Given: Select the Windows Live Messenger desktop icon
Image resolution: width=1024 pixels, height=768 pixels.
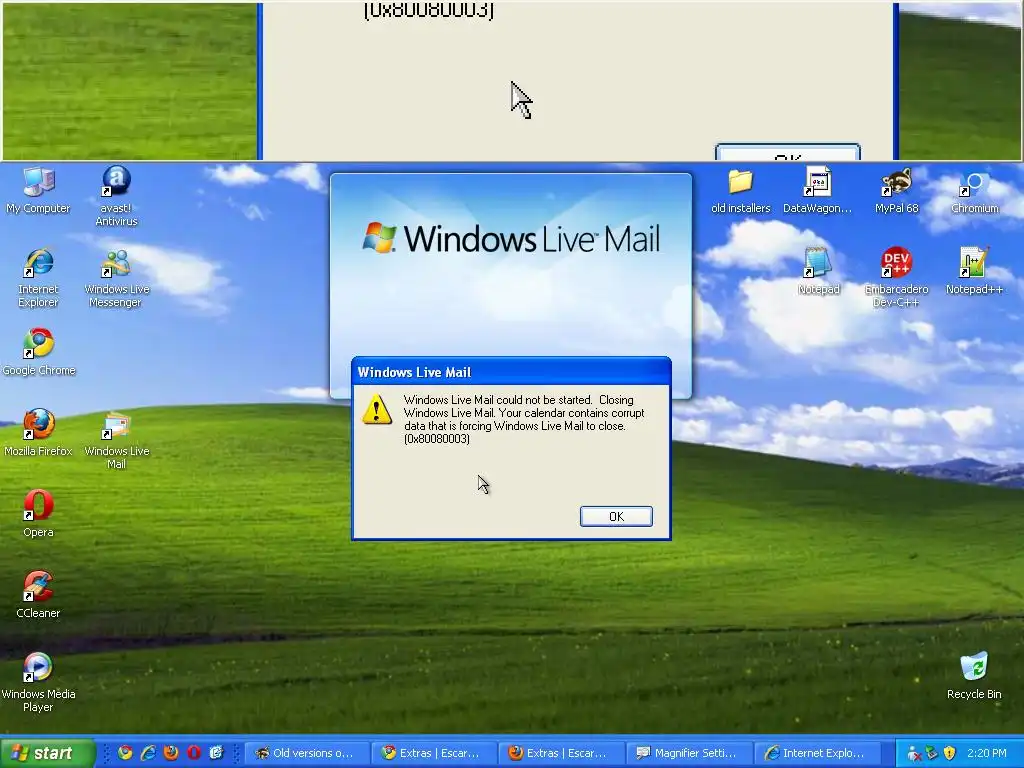Looking at the screenshot, I should coord(116,278).
